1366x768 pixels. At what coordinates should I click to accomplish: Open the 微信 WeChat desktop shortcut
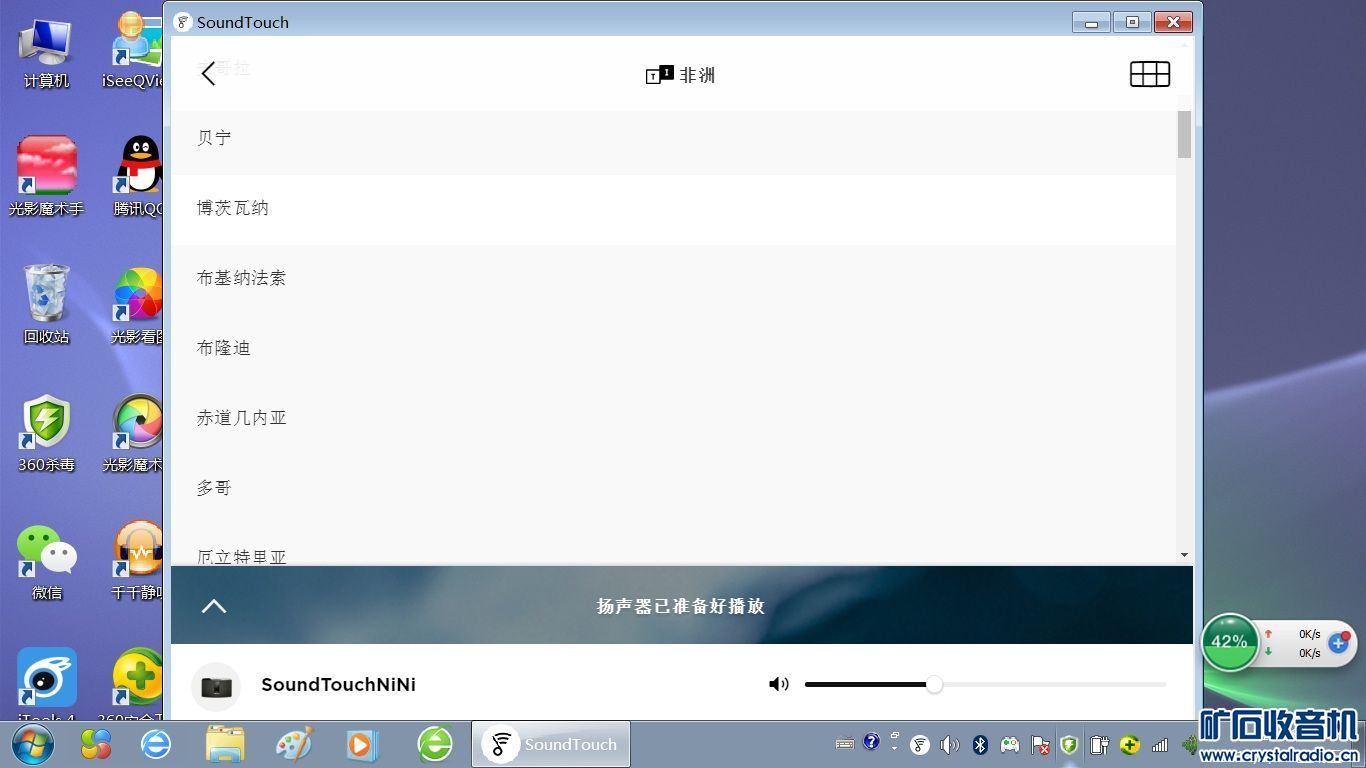point(46,561)
